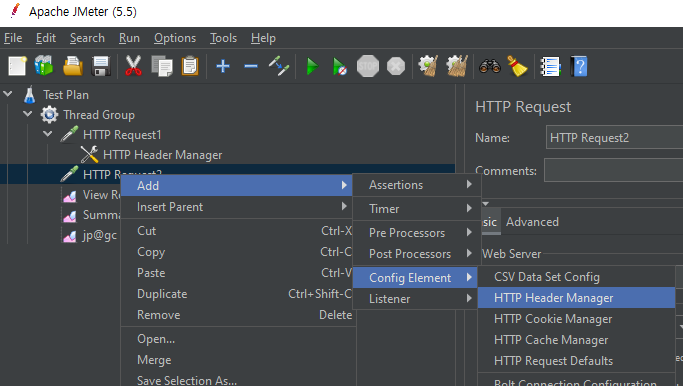Image resolution: width=683 pixels, height=386 pixels.
Task: Choose HTTP Request Defaults
Action: pyautogui.click(x=576, y=361)
